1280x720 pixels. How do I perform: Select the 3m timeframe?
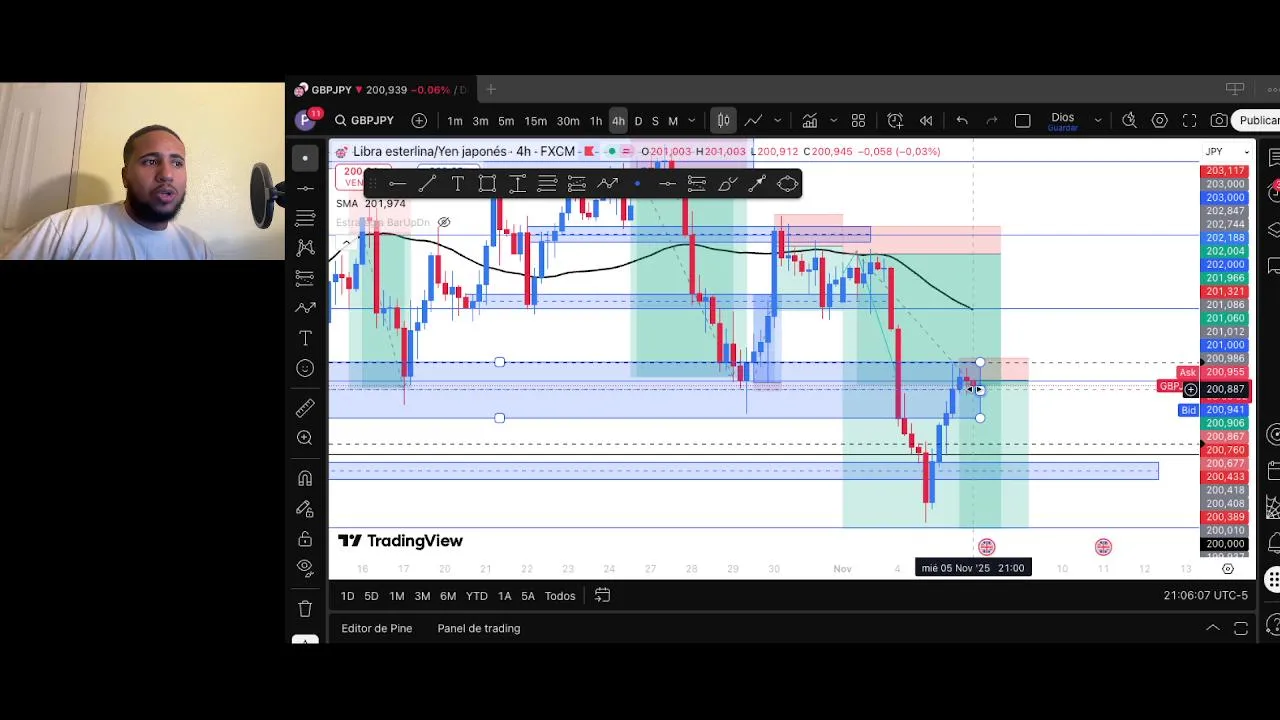click(480, 121)
